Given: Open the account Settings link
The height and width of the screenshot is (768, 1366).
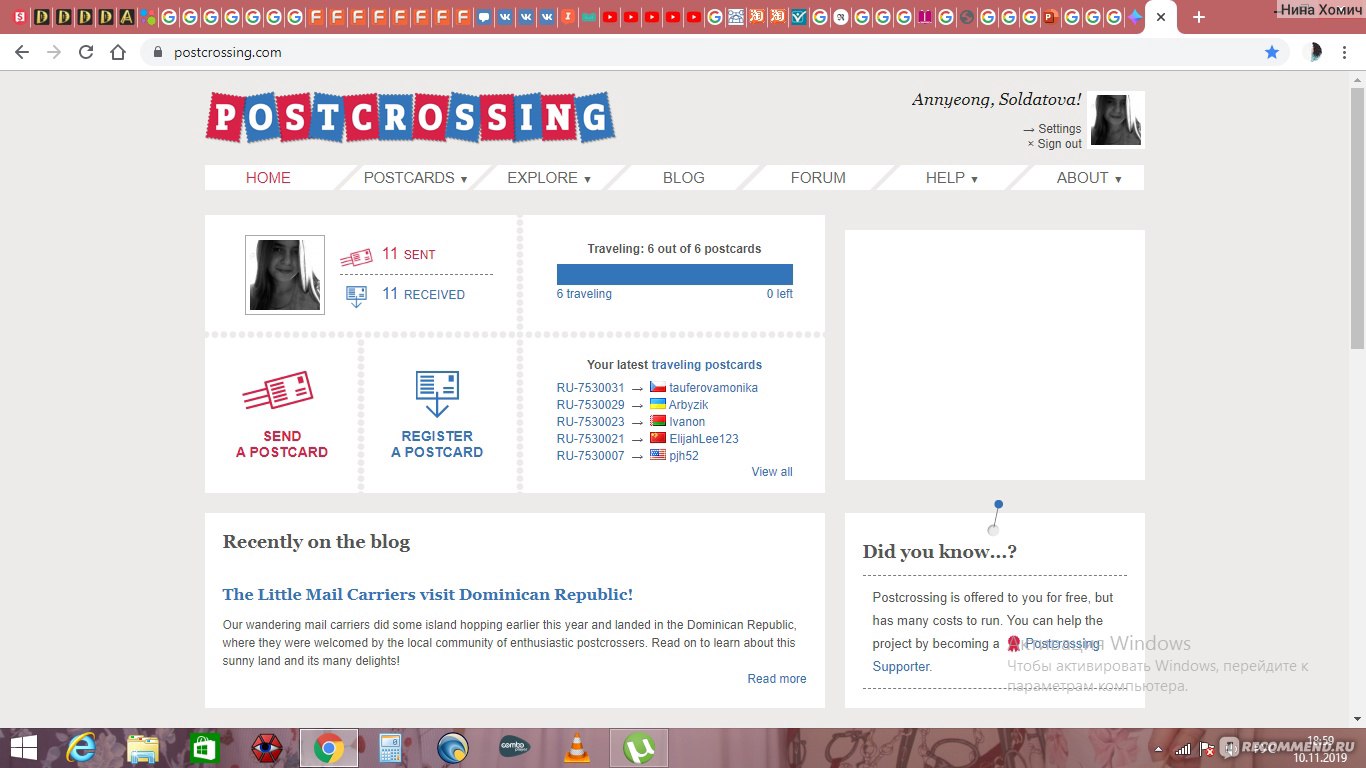Looking at the screenshot, I should (x=1059, y=129).
